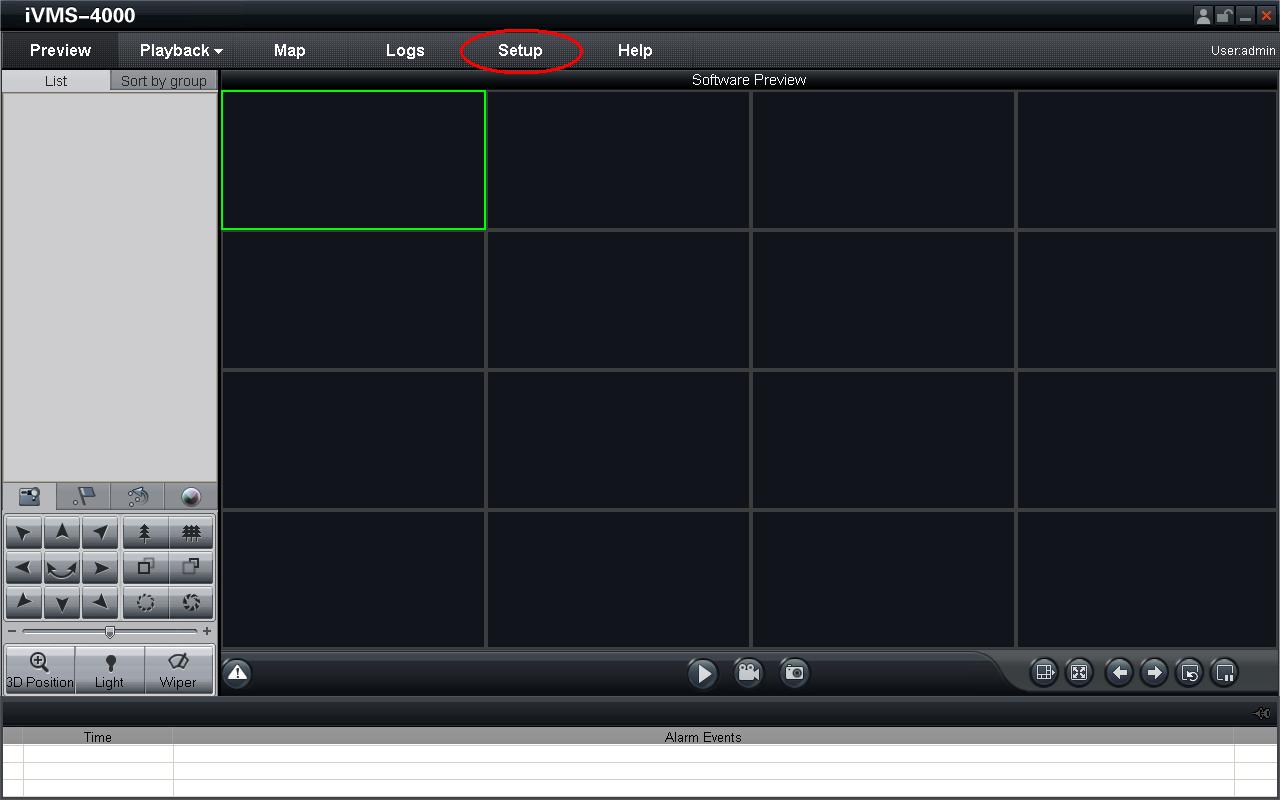Viewport: 1280px width, 800px height.
Task: Open the Help menu
Action: point(635,50)
